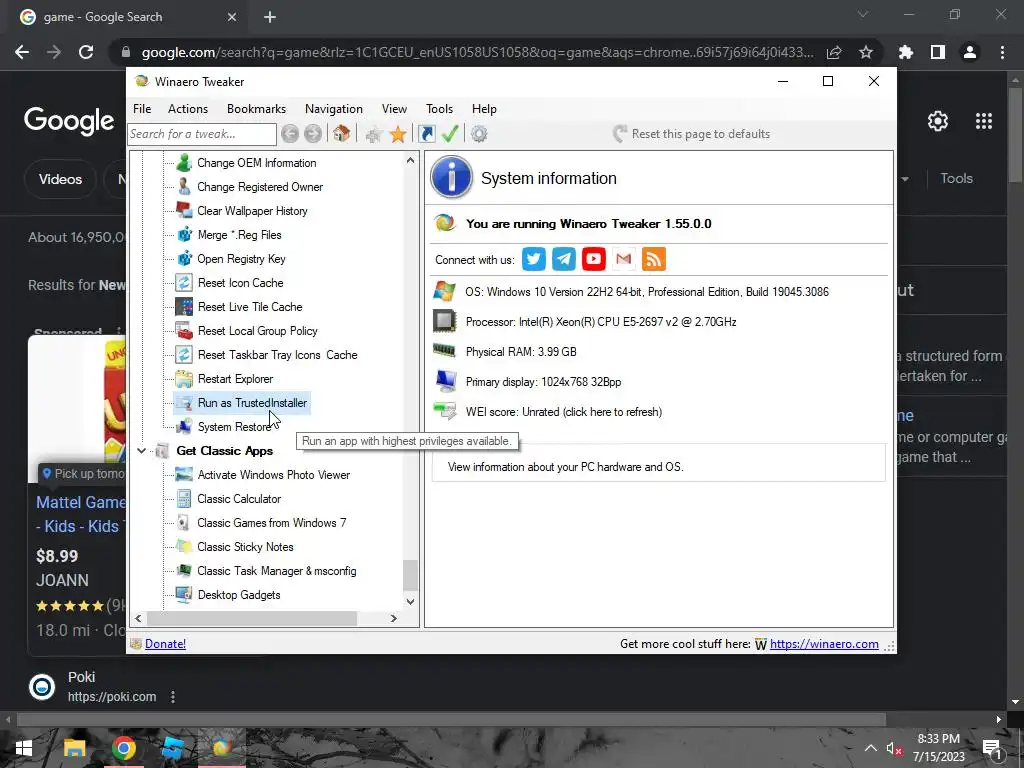Click the export shortcut arrow icon in toolbar
Viewport: 1024px width, 768px height.
427,134
